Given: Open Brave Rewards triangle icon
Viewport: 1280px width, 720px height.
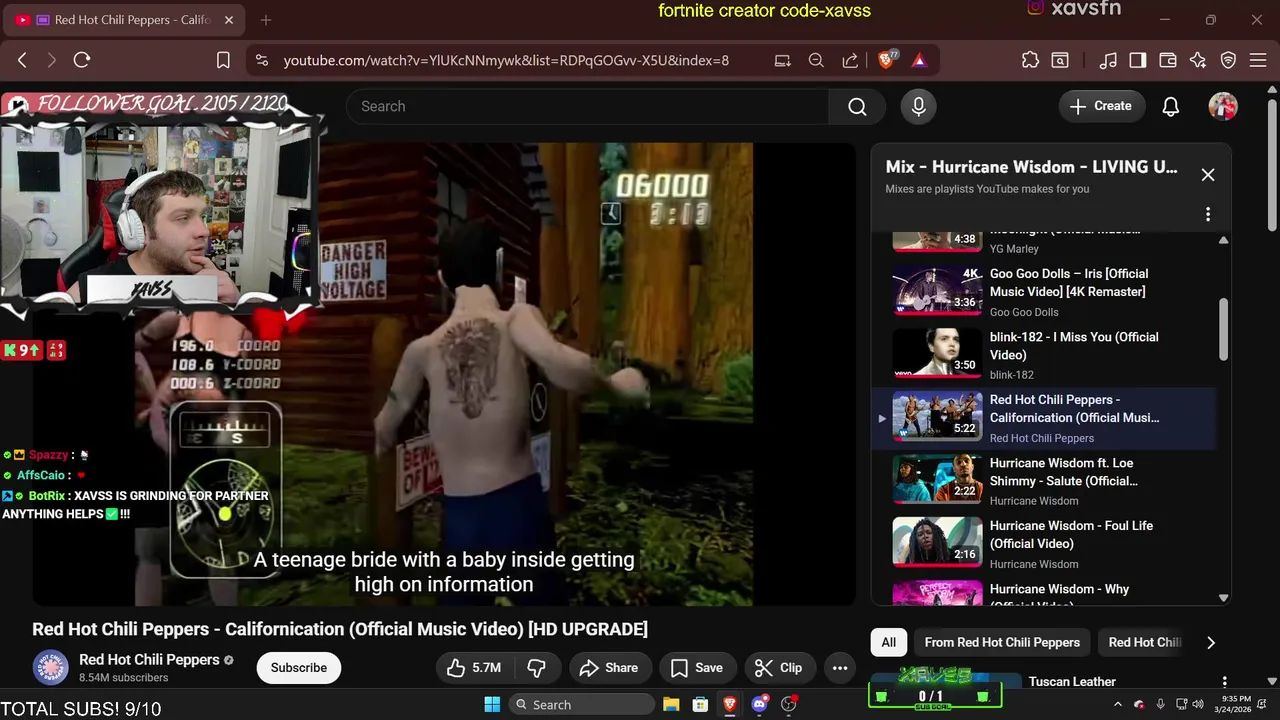Looking at the screenshot, I should click(x=919, y=60).
